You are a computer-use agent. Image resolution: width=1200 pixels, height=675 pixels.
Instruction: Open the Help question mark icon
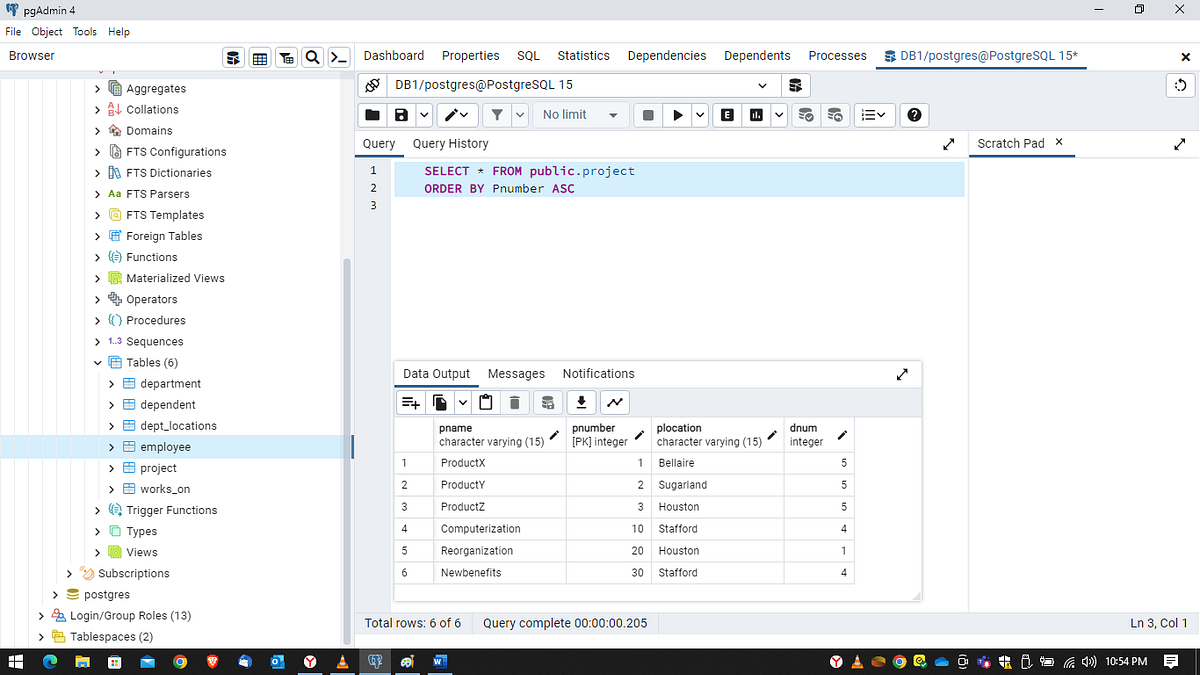click(x=914, y=115)
